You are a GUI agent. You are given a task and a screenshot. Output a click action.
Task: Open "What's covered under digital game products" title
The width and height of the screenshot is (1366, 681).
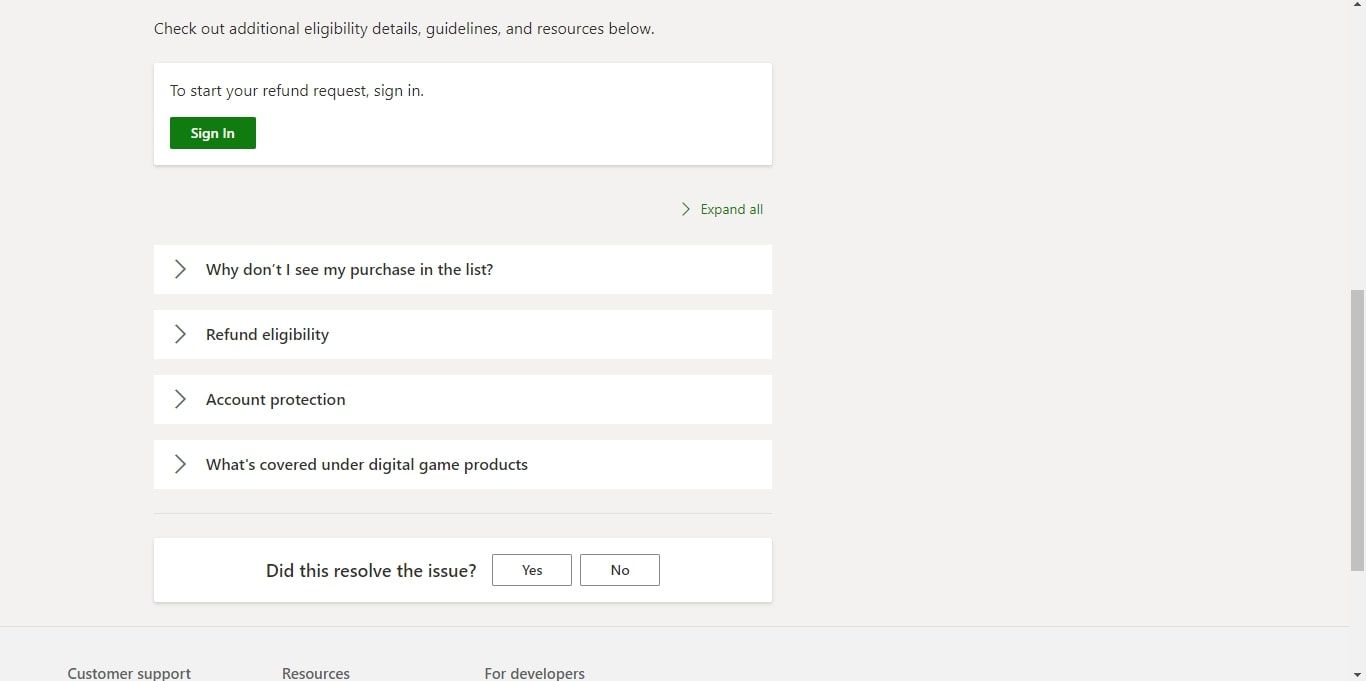pyautogui.click(x=366, y=464)
